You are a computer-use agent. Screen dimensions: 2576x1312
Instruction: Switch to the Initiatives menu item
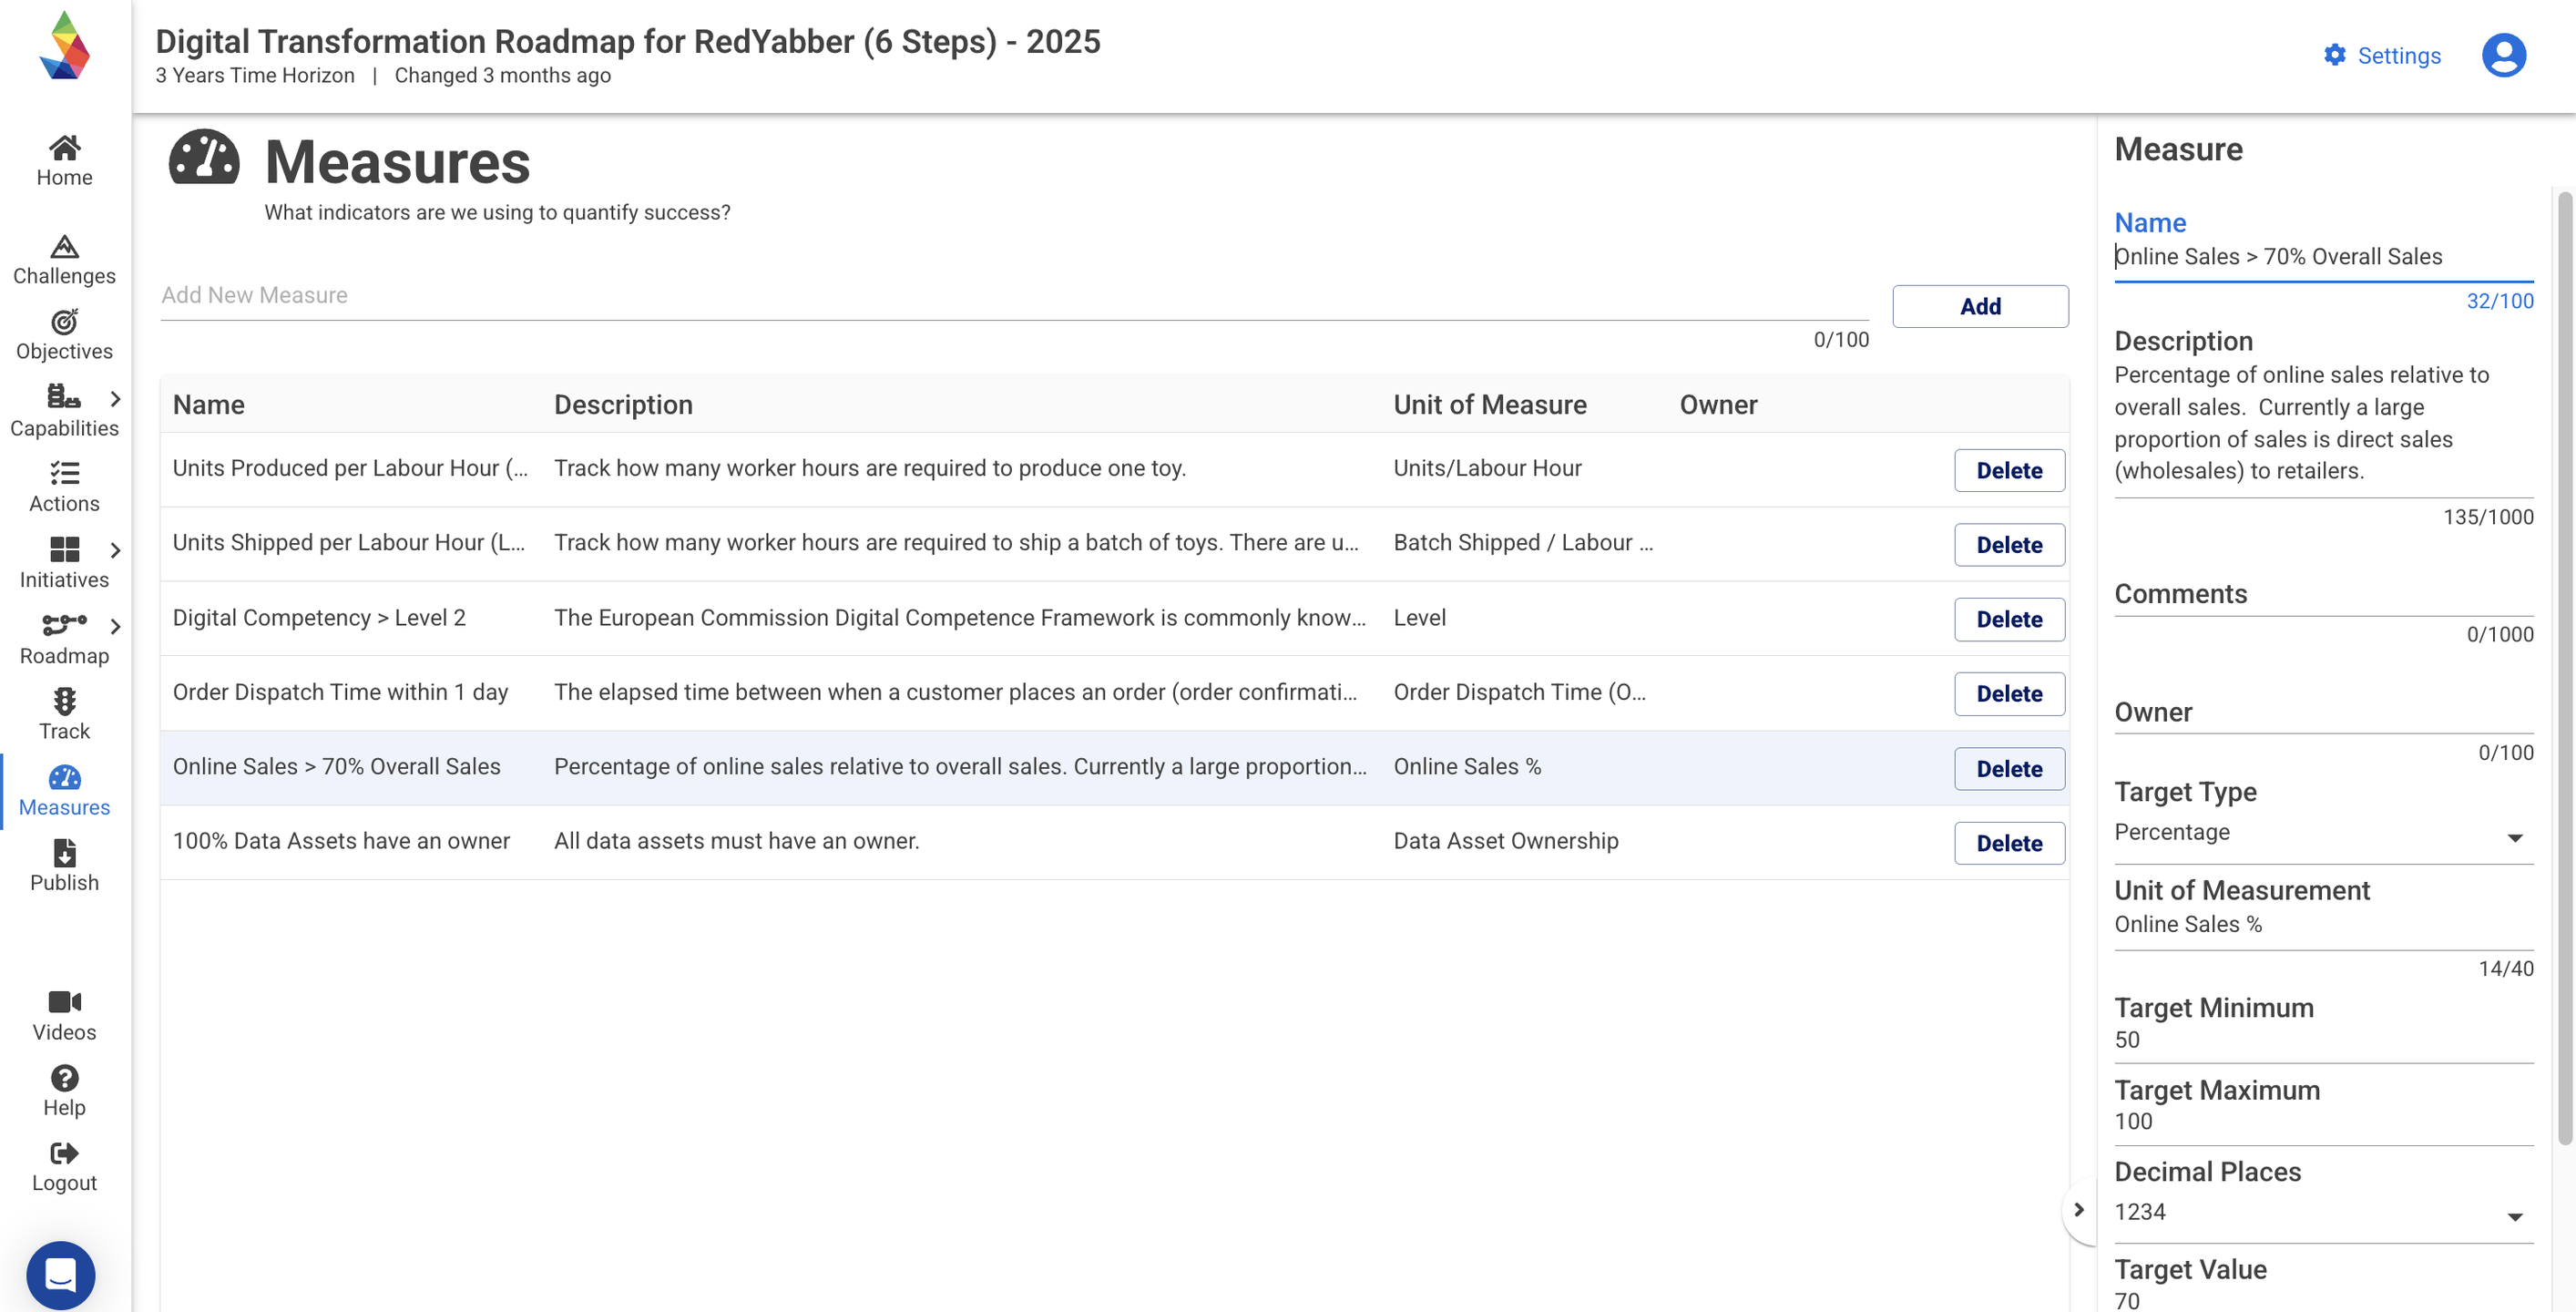pyautogui.click(x=64, y=562)
